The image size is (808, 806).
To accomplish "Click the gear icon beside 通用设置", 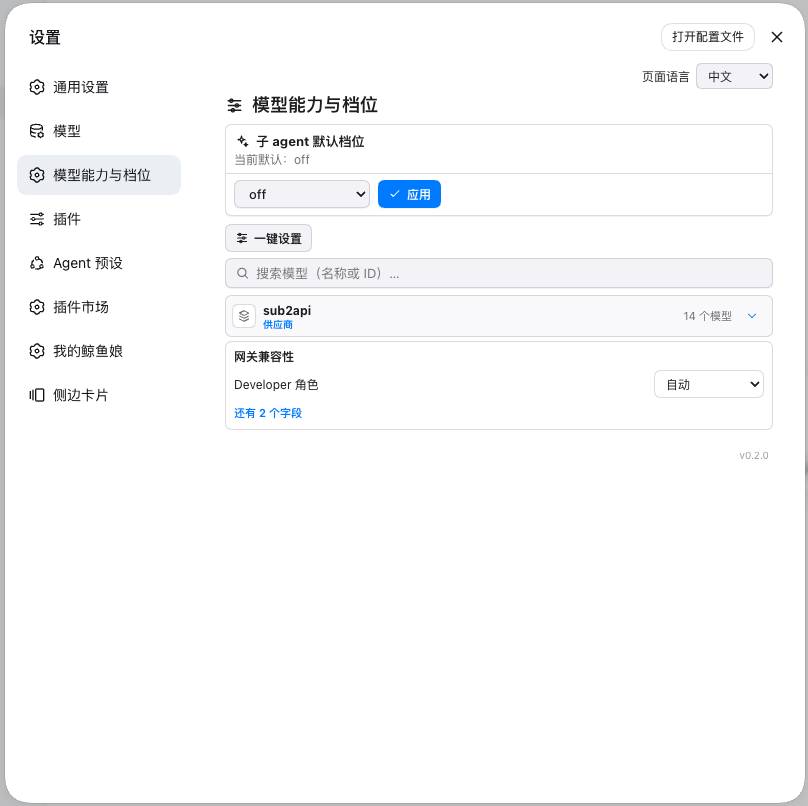I will tap(37, 87).
